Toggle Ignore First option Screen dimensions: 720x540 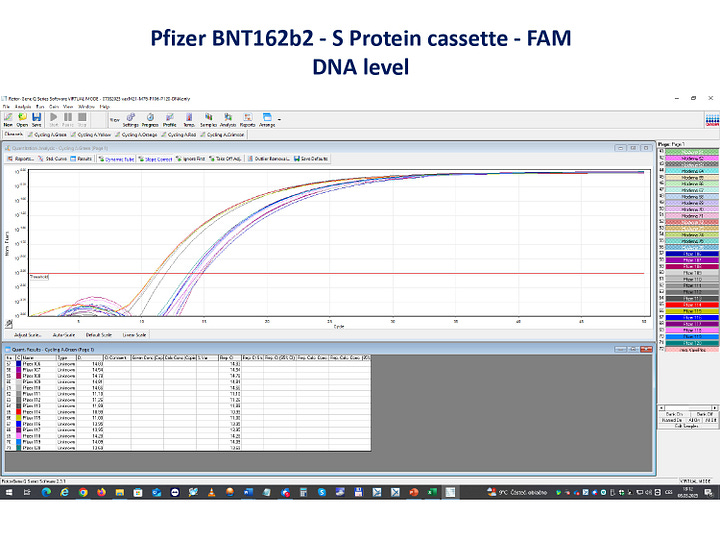[x=191, y=159]
